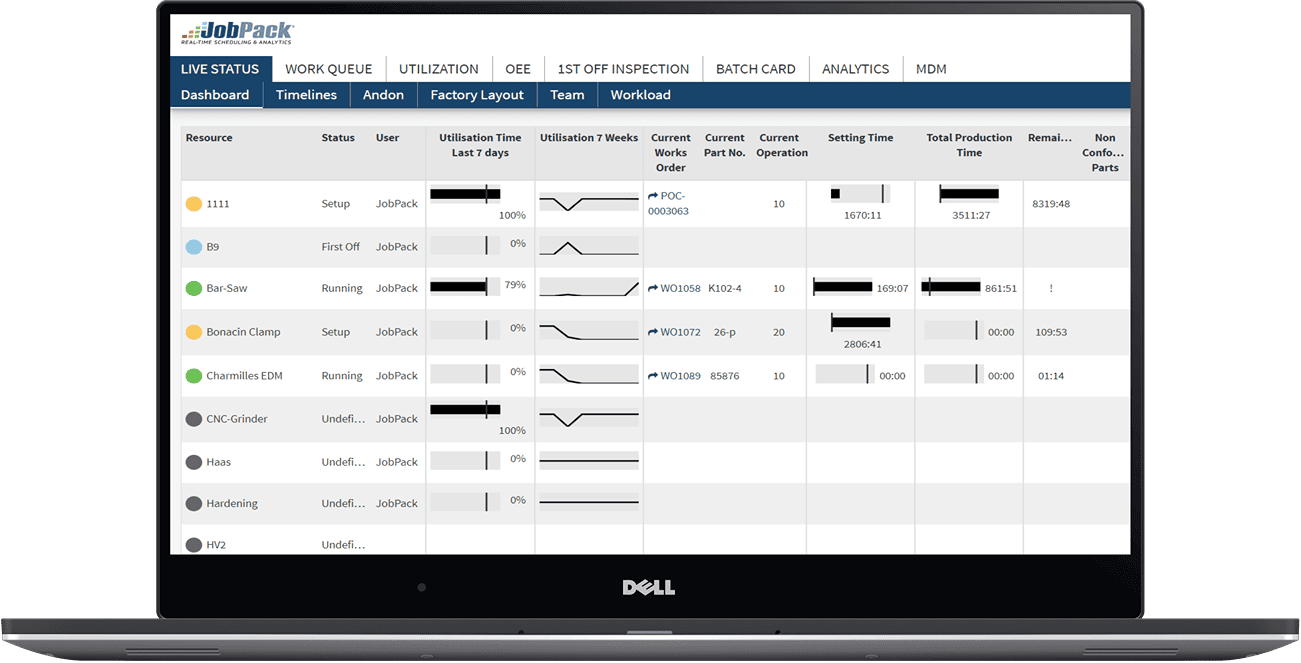The height and width of the screenshot is (663, 1301).
Task: Select the Charmilles EDM resource row
Action: pos(244,376)
